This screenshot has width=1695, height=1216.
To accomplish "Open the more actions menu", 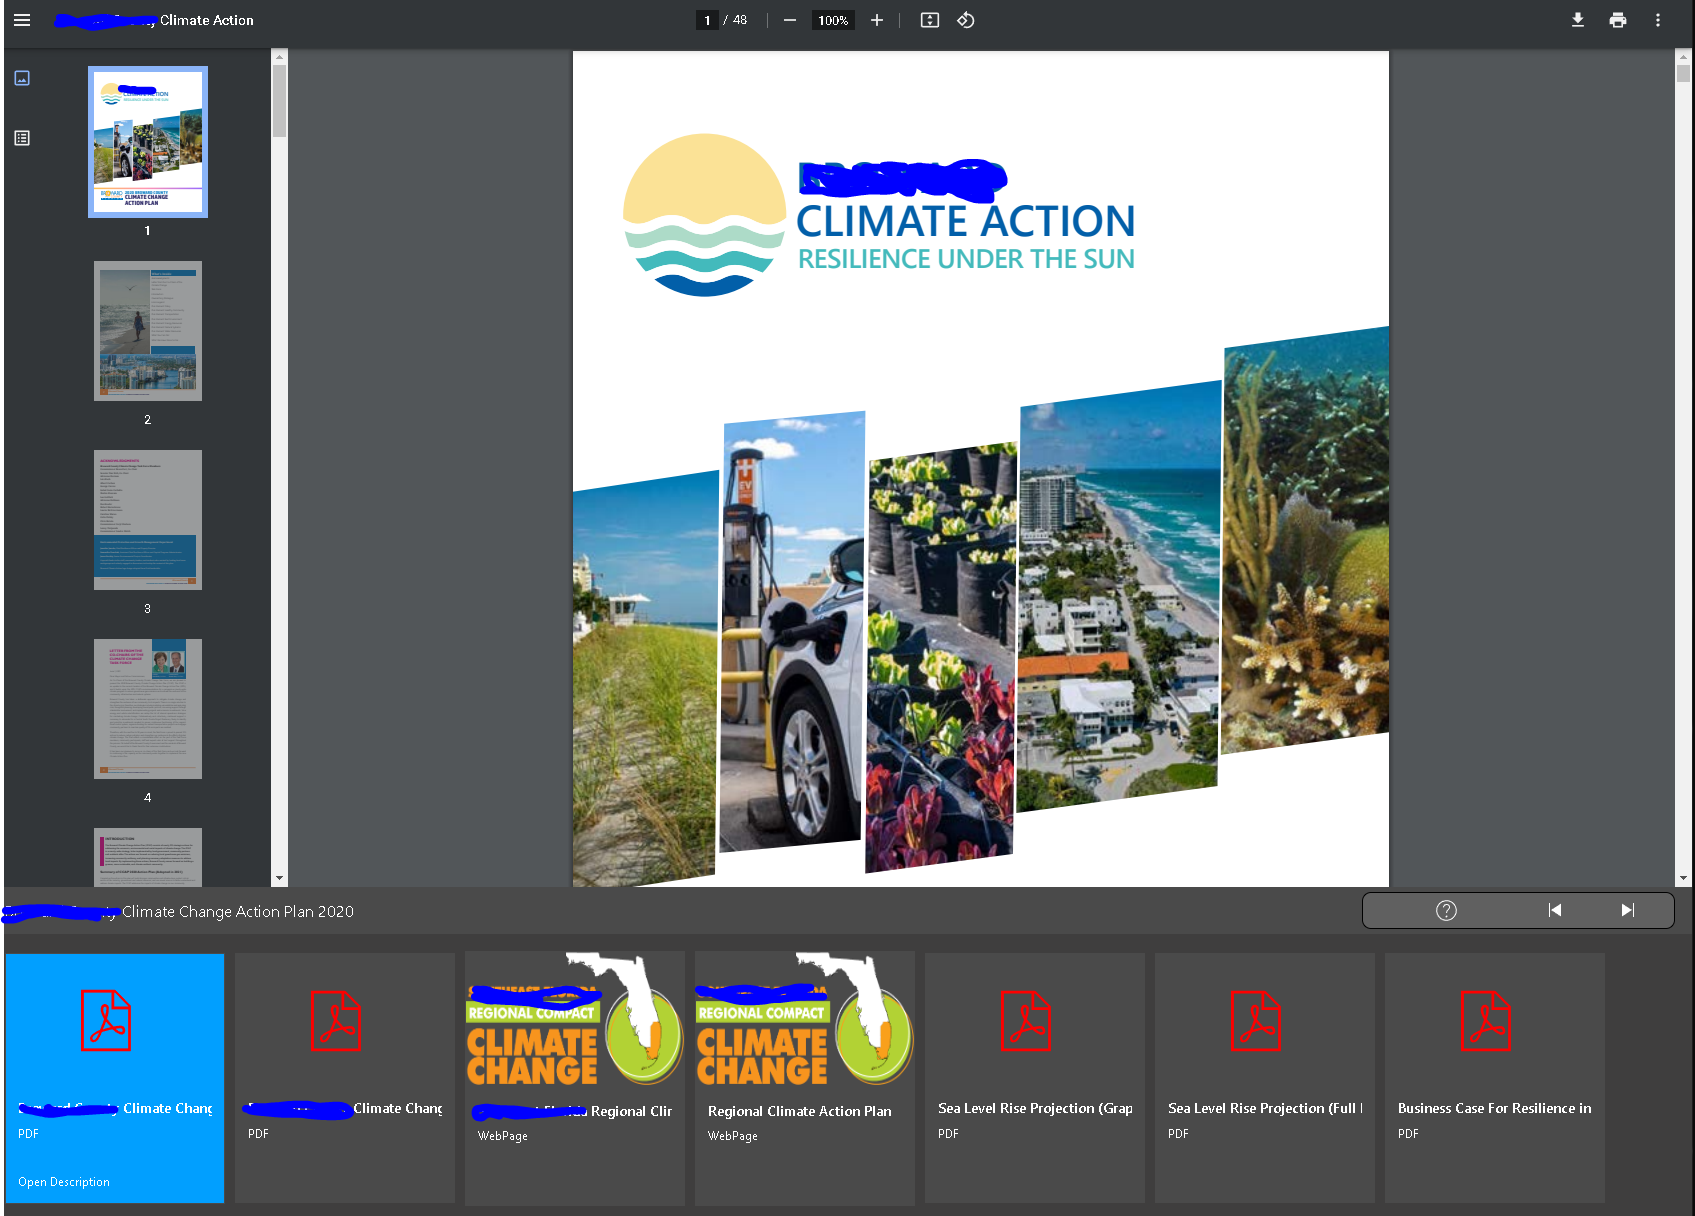I will [1658, 20].
